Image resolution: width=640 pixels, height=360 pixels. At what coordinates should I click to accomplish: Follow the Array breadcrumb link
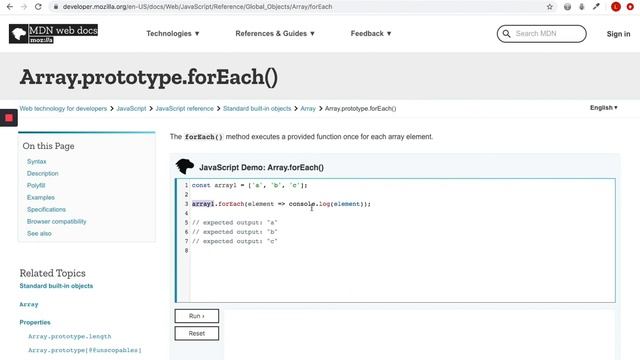[x=308, y=109]
